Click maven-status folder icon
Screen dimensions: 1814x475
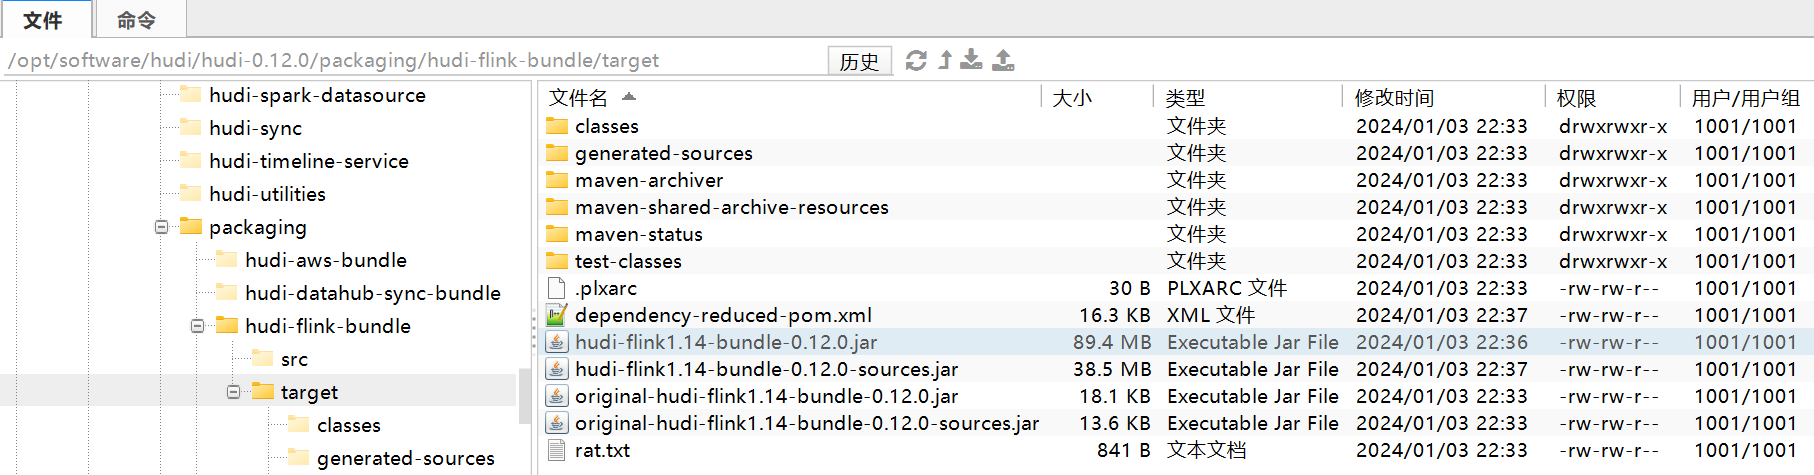pyautogui.click(x=557, y=234)
